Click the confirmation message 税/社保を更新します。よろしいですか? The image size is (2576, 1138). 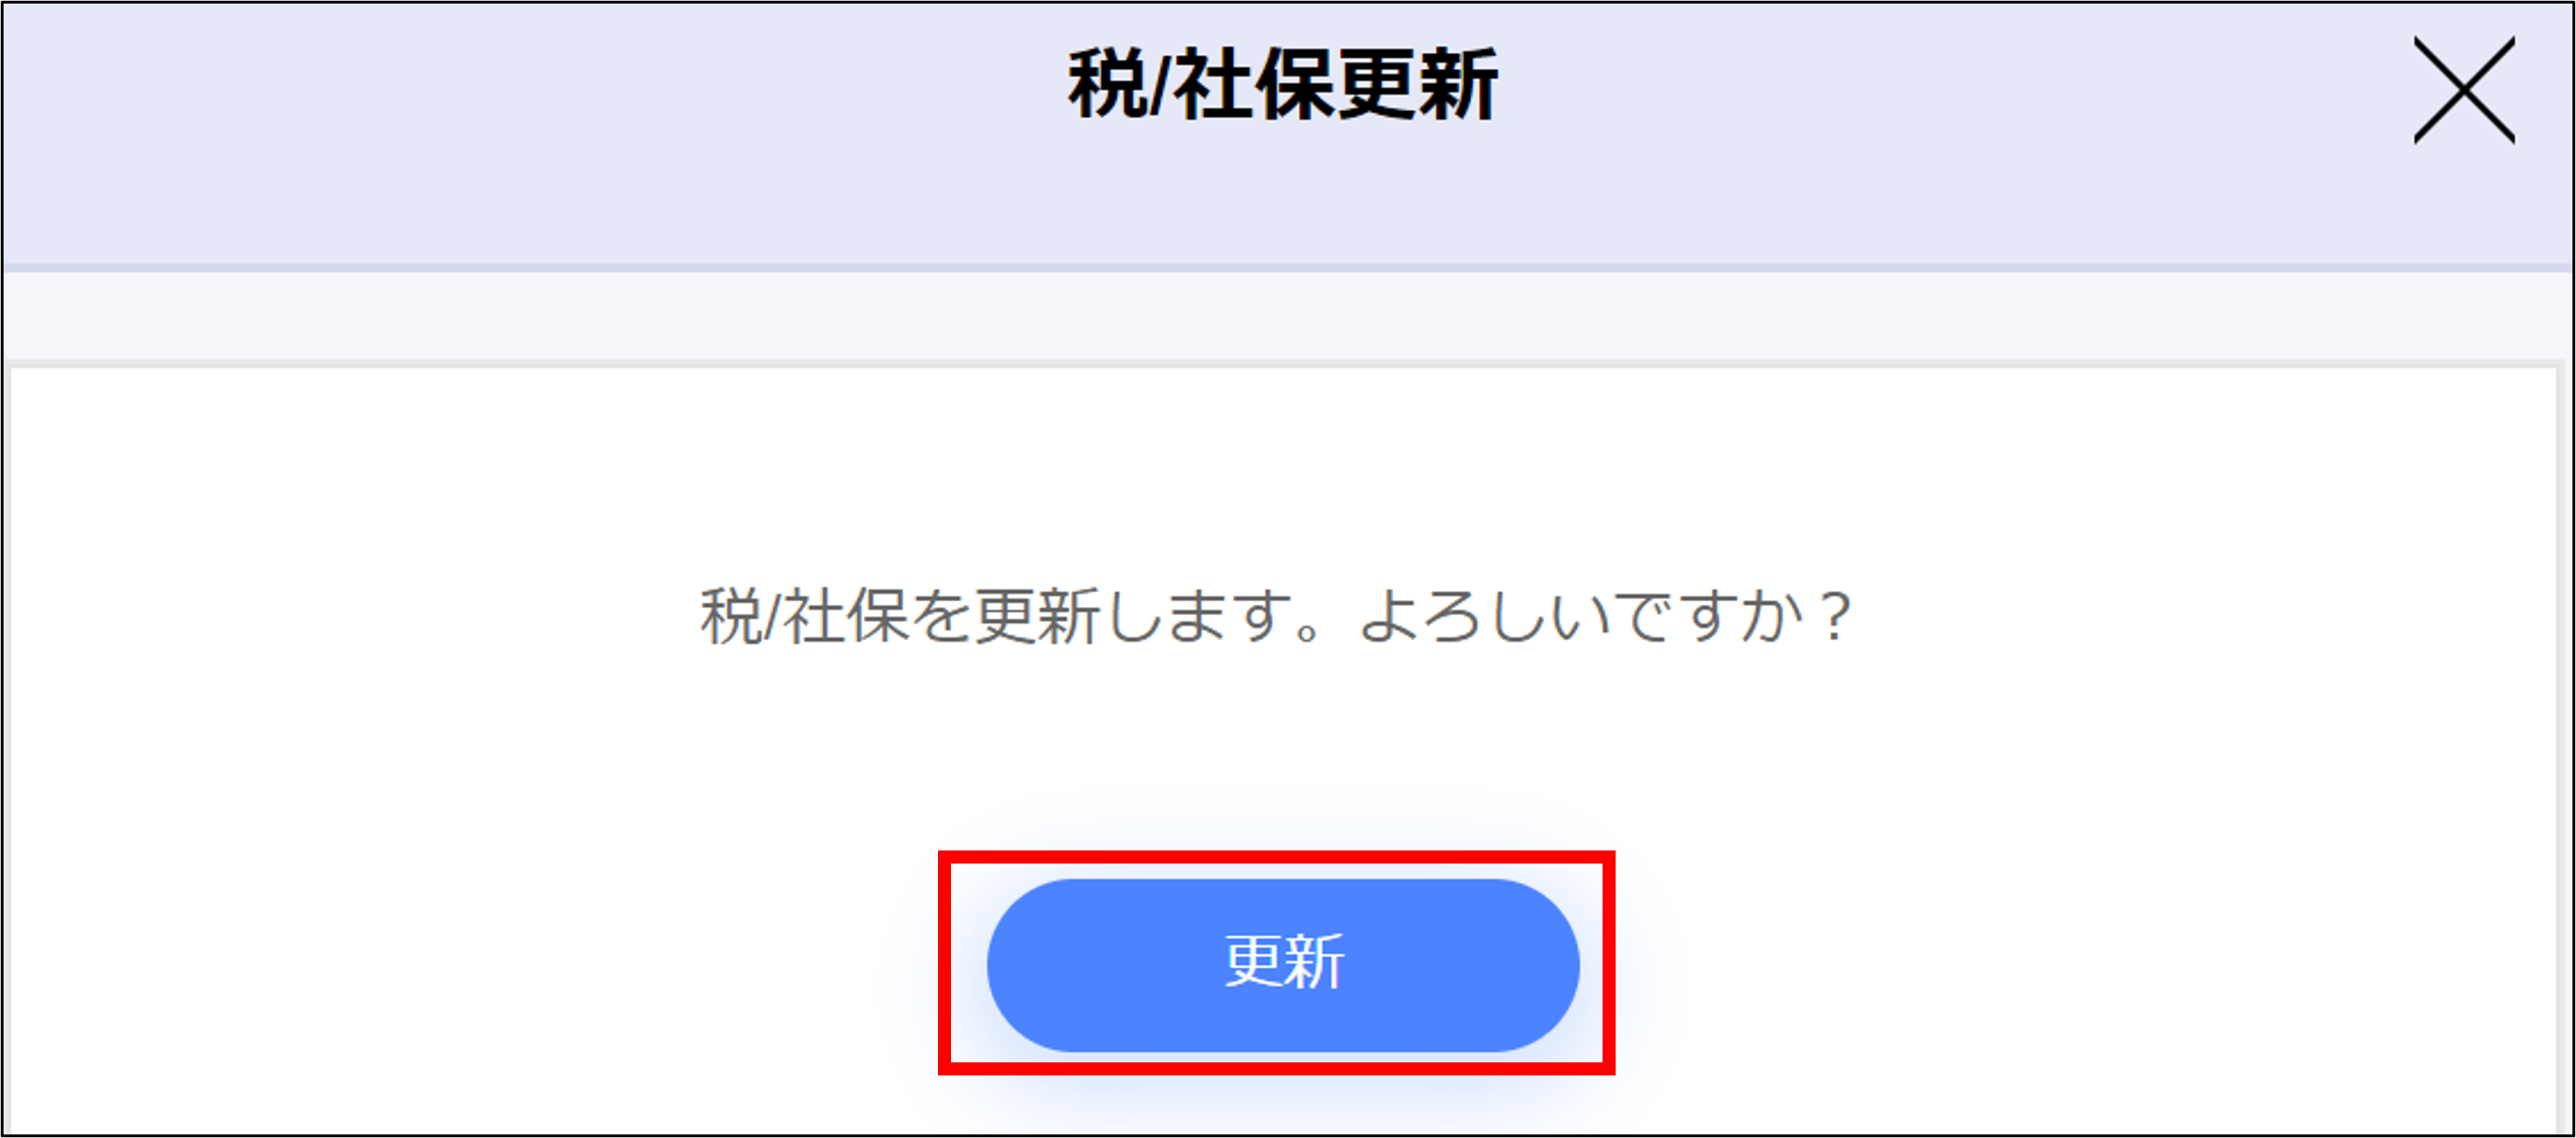1277,616
